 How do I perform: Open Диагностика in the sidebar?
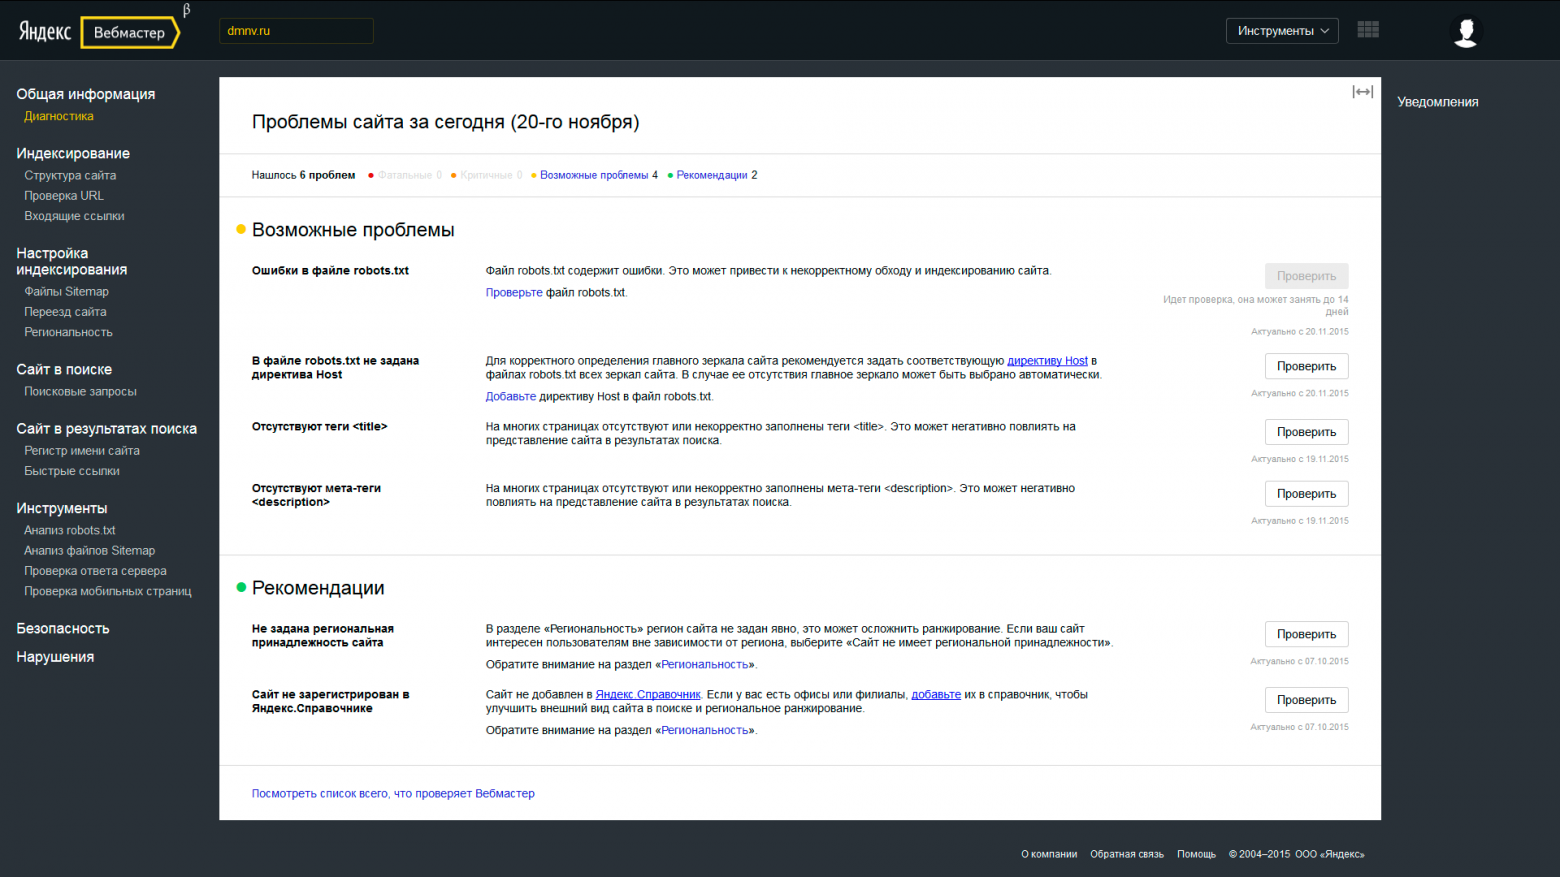click(59, 116)
